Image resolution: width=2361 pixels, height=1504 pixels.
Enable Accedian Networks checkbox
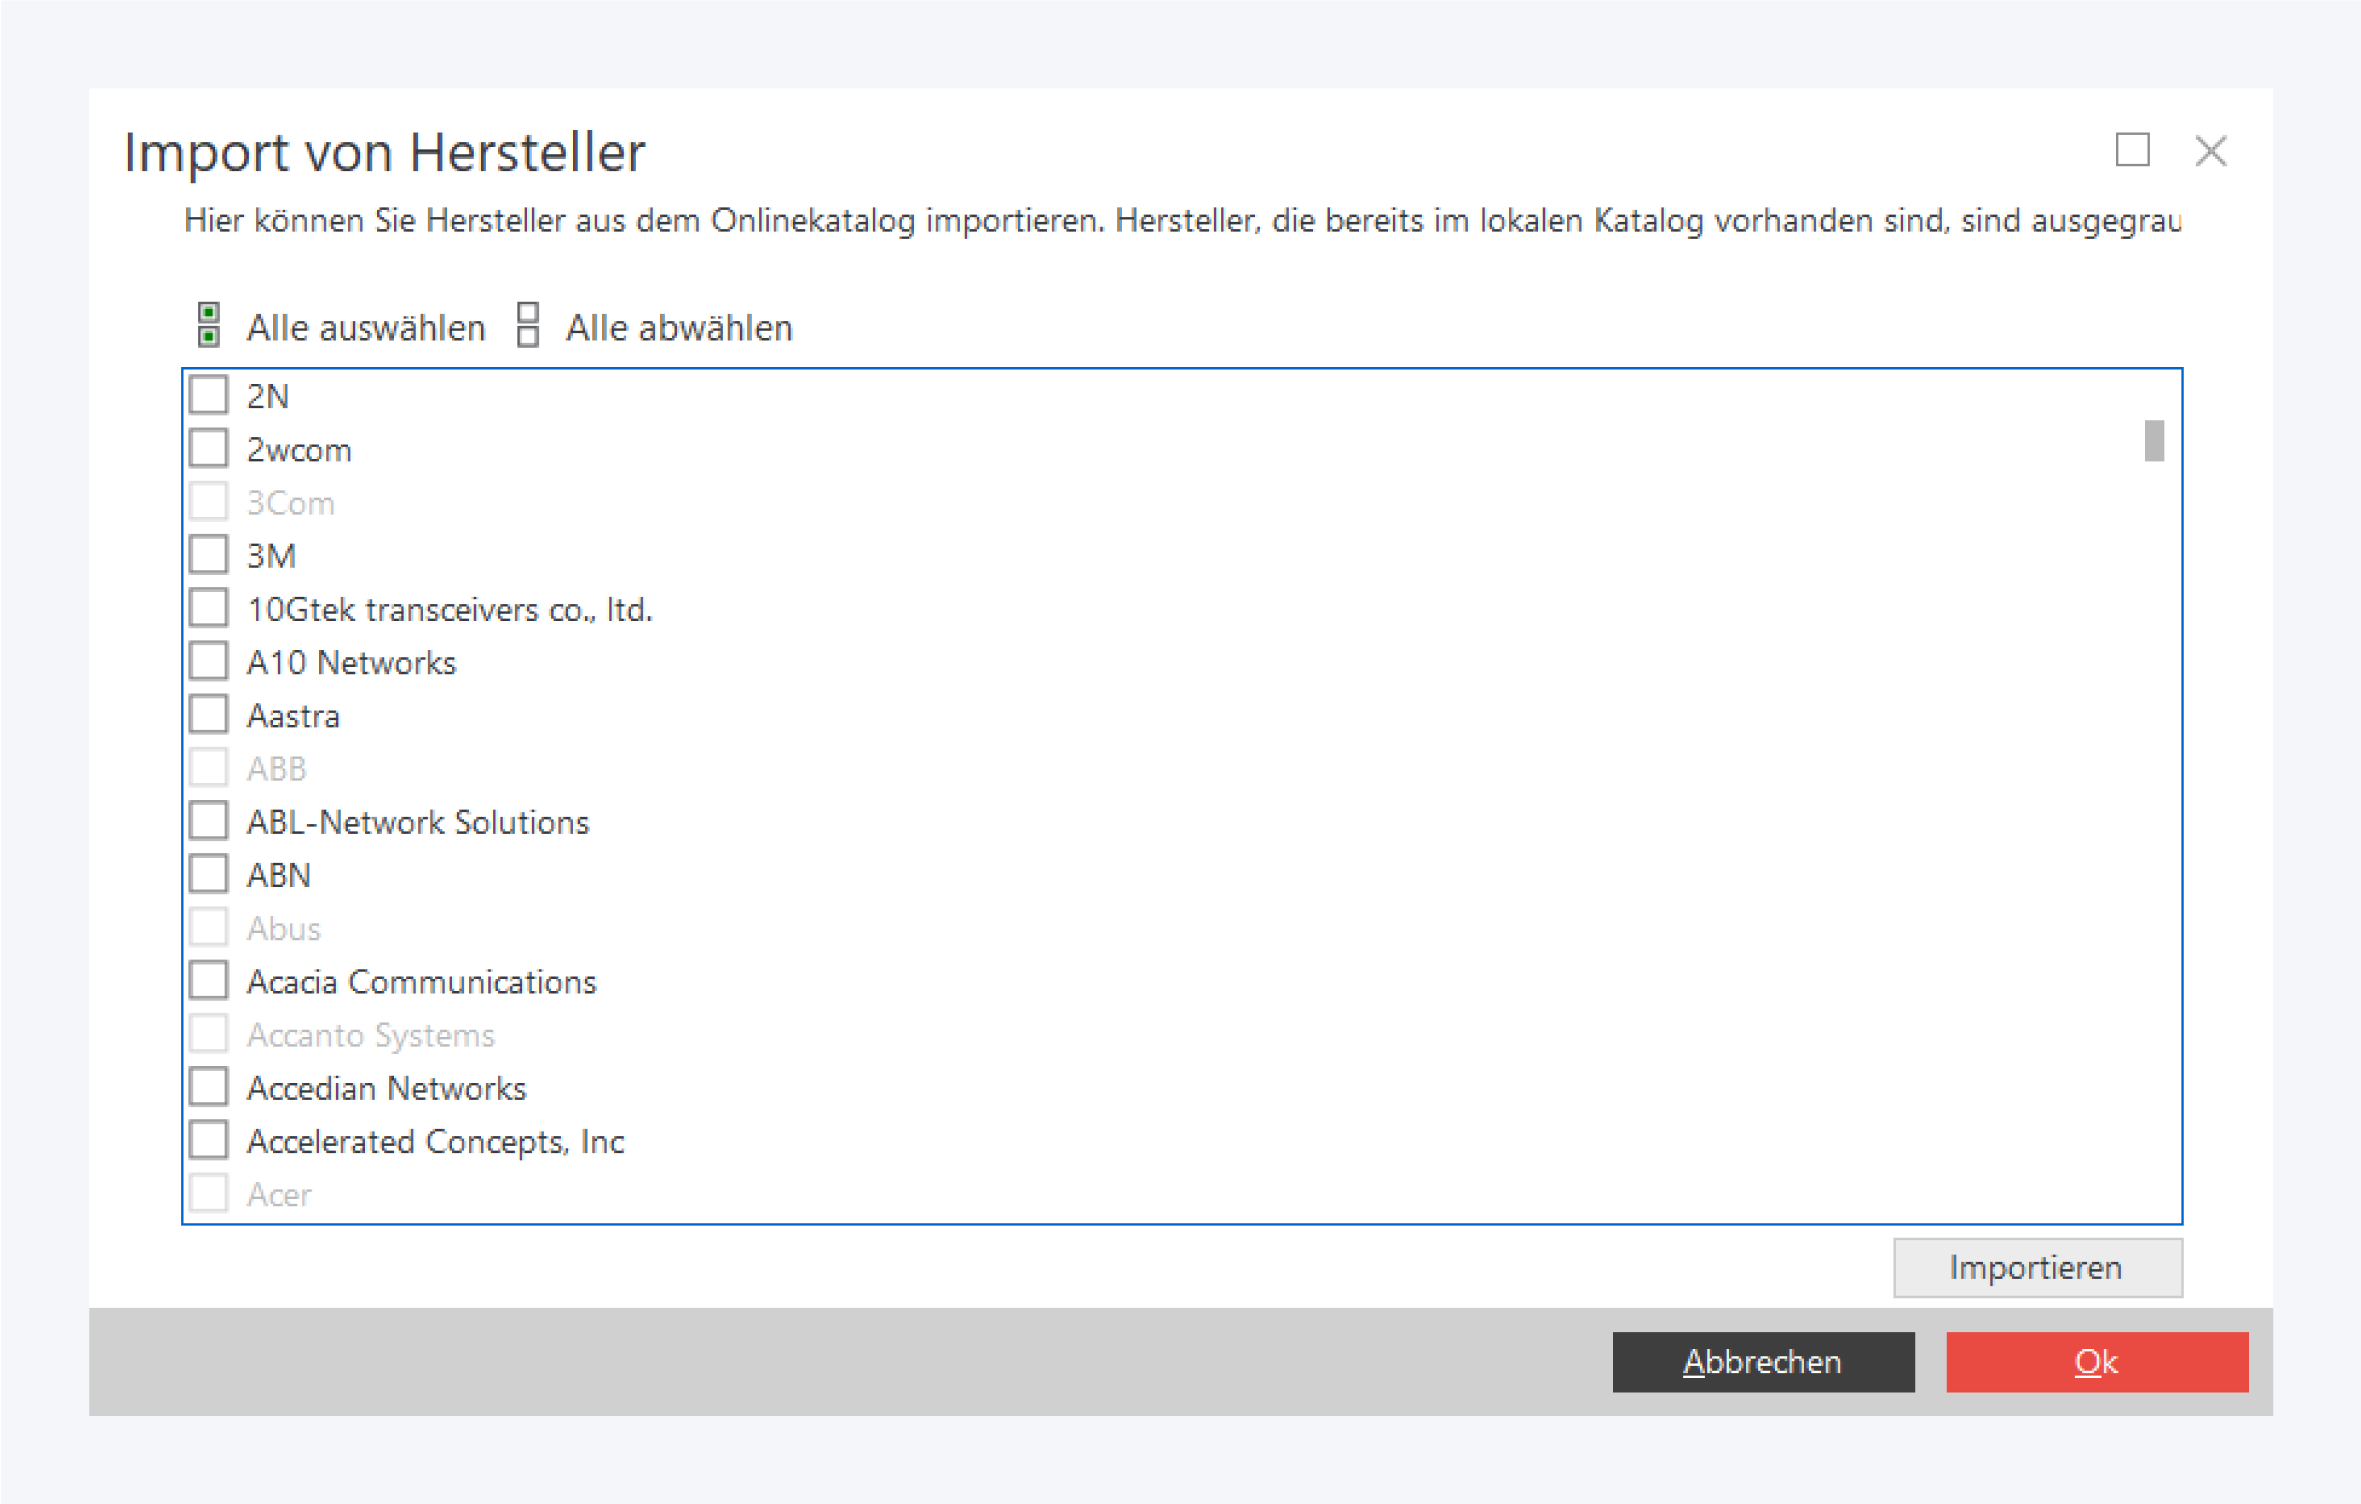pos(209,1087)
